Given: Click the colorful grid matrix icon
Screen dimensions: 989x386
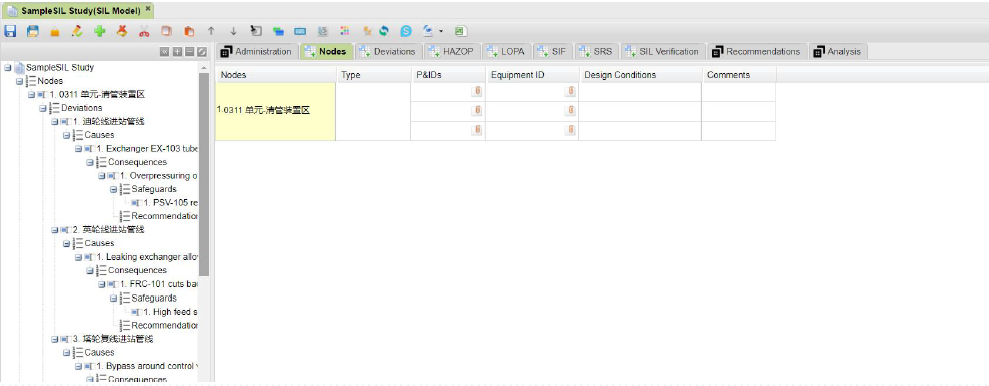Looking at the screenshot, I should [344, 30].
